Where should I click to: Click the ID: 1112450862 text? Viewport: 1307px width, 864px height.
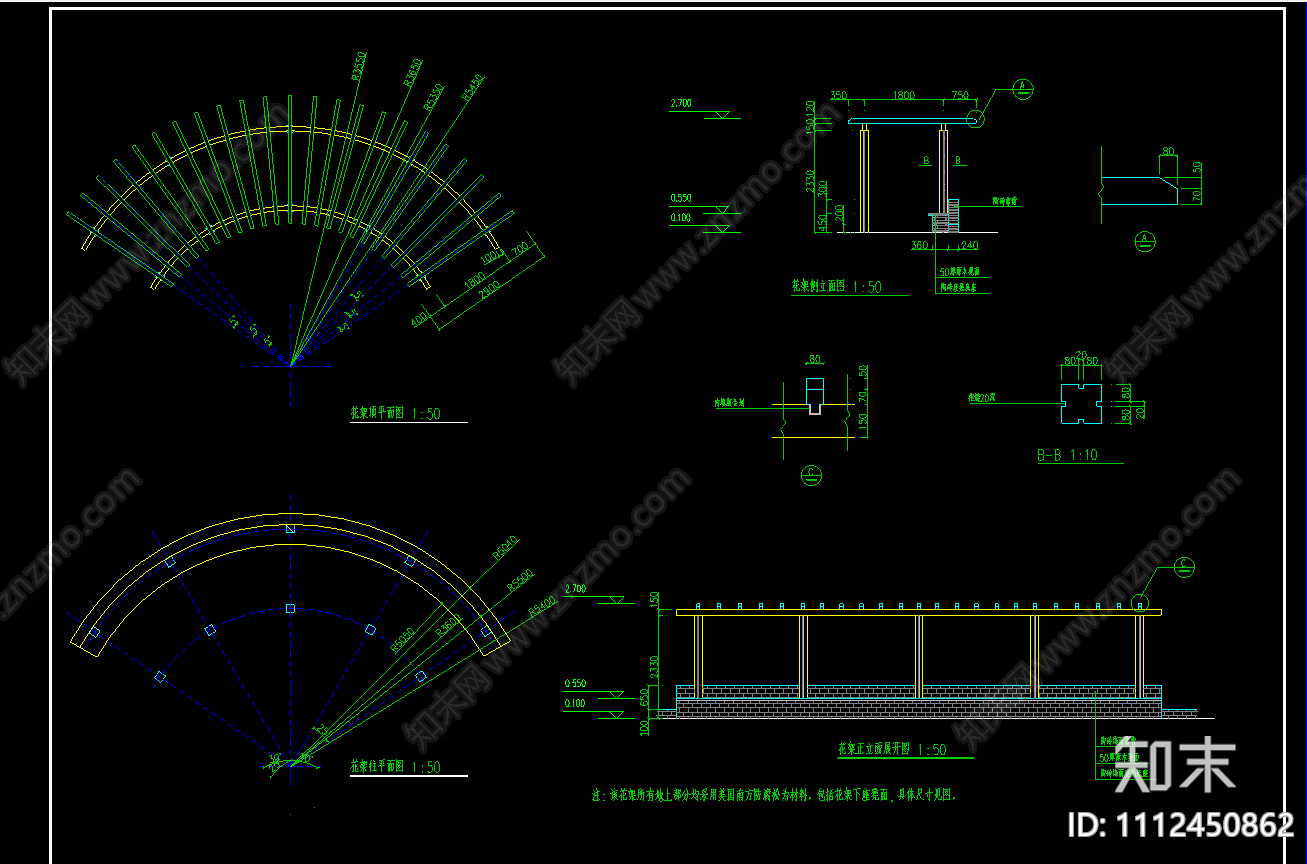tap(1180, 825)
